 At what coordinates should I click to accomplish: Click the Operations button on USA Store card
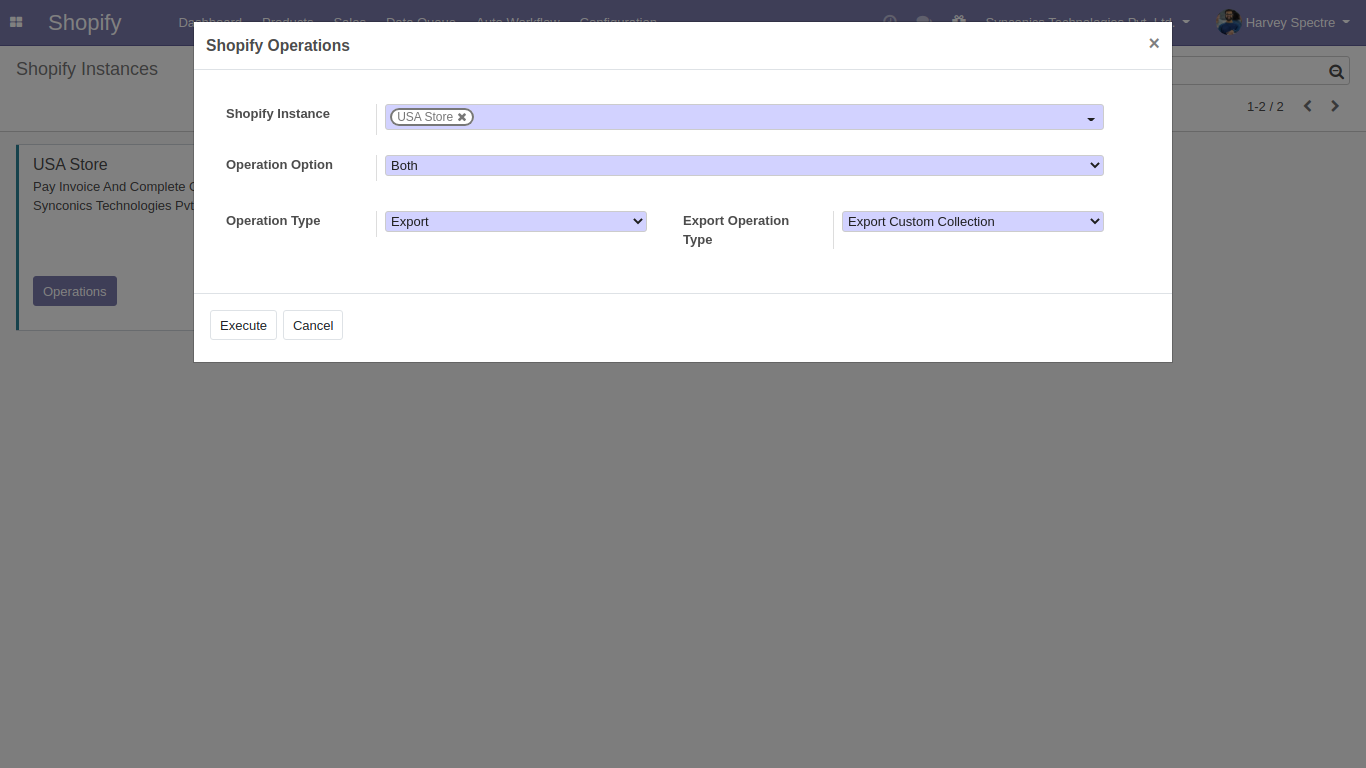click(x=75, y=291)
